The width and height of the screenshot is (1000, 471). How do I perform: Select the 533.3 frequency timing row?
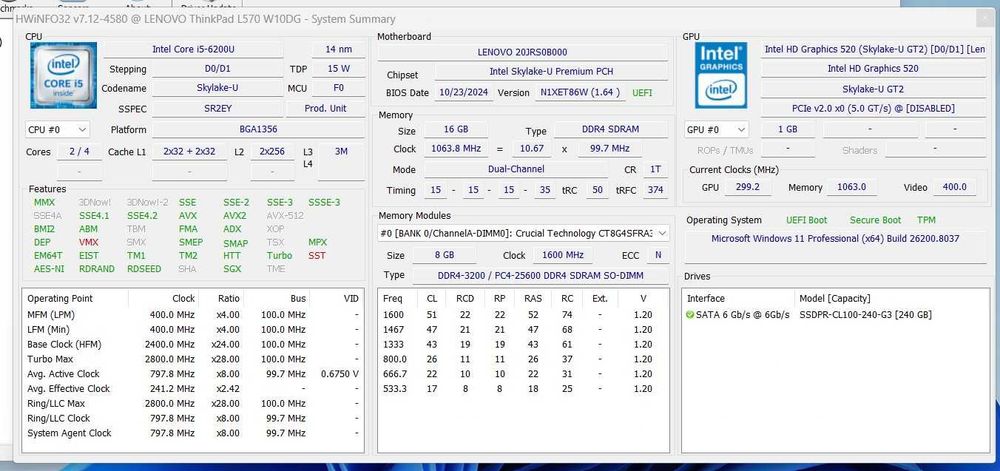click(x=523, y=389)
